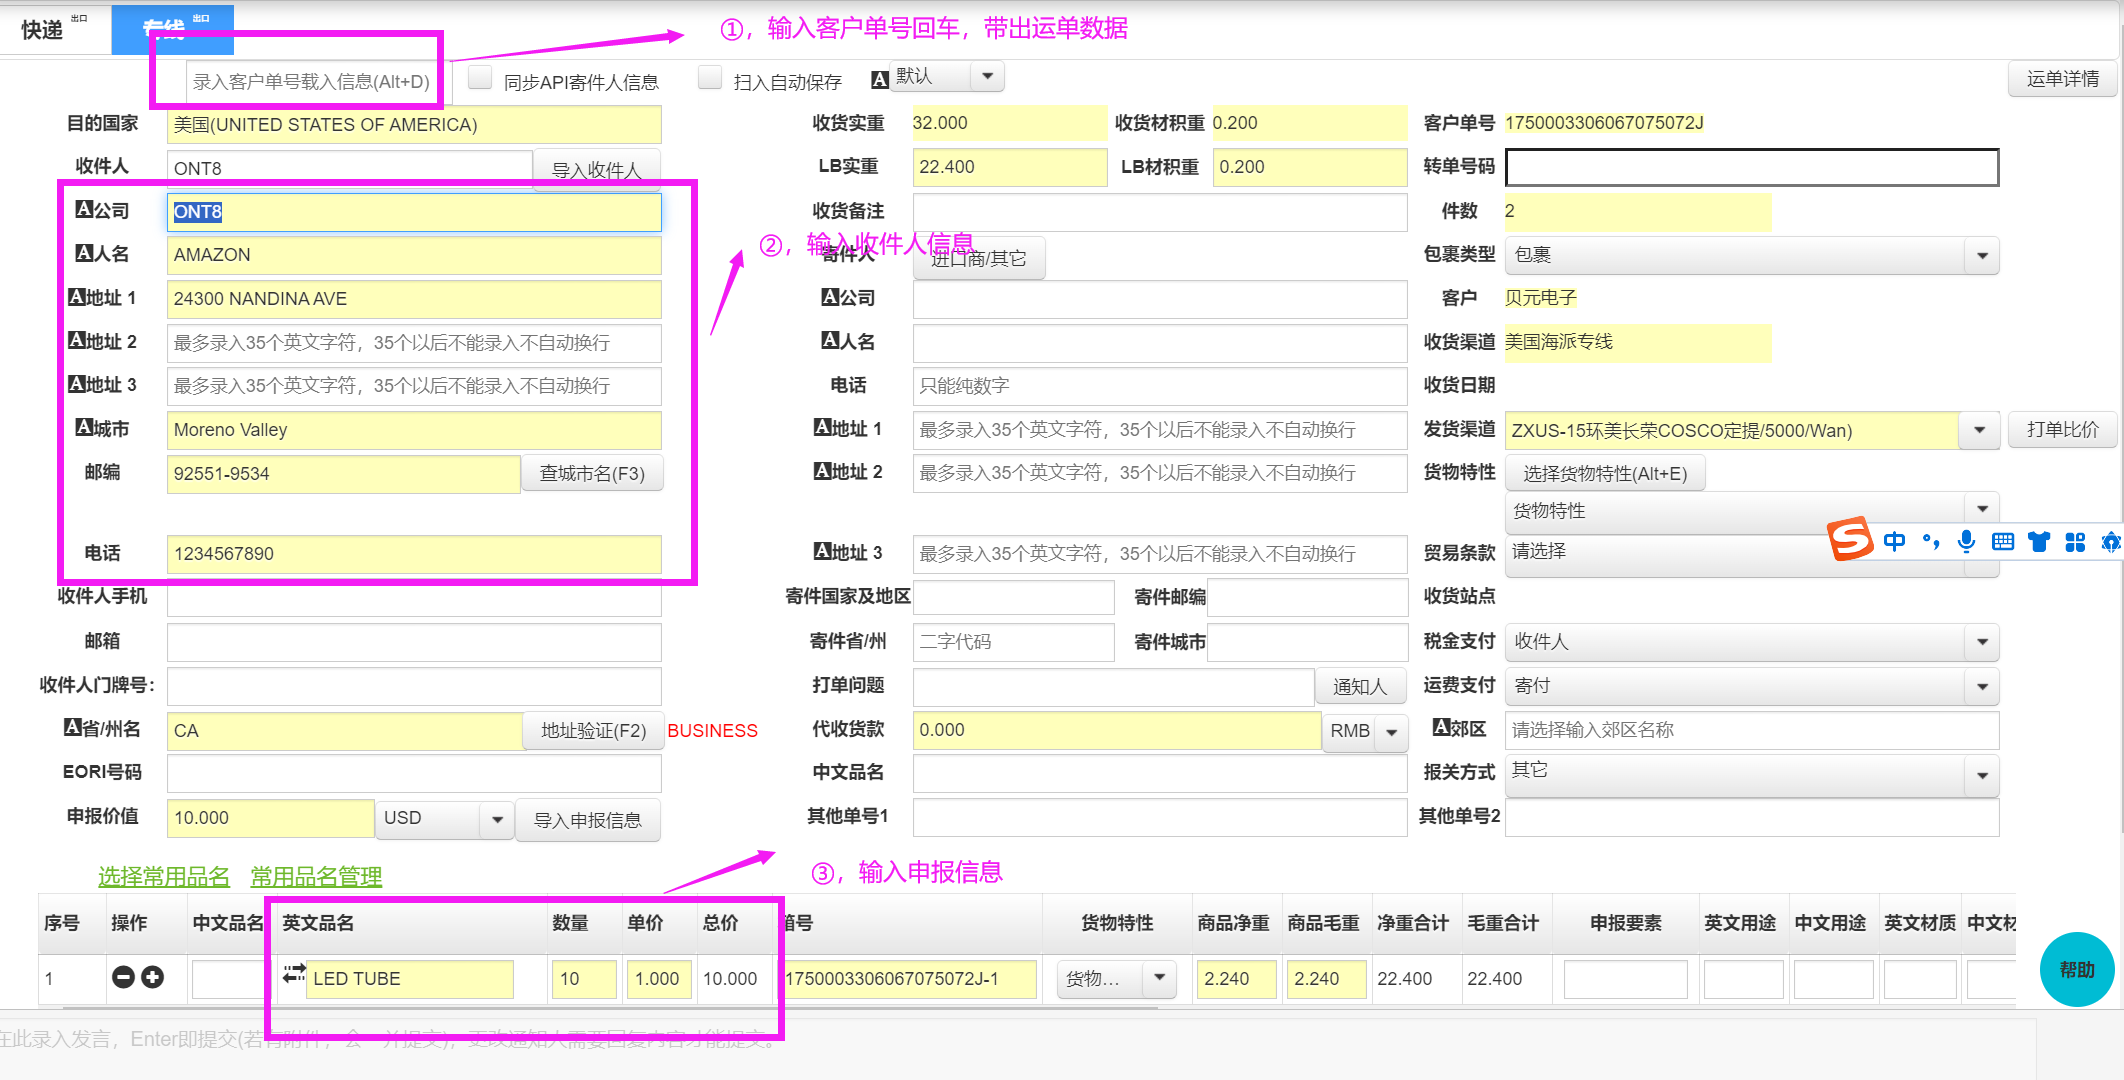This screenshot has width=2124, height=1080.
Task: Click the 转单号码 input field
Action: tap(1751, 168)
